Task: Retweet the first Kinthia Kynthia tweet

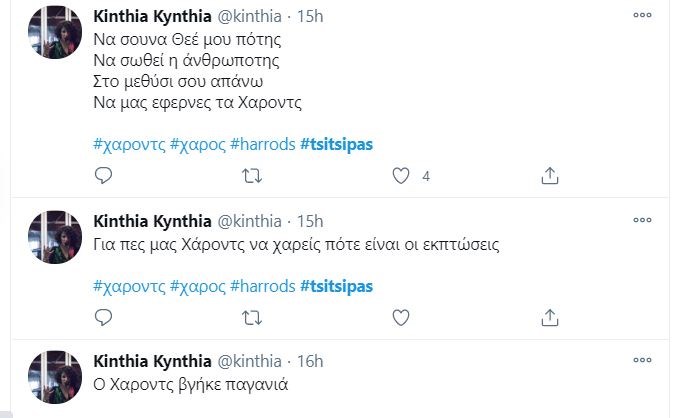Action: [x=252, y=176]
